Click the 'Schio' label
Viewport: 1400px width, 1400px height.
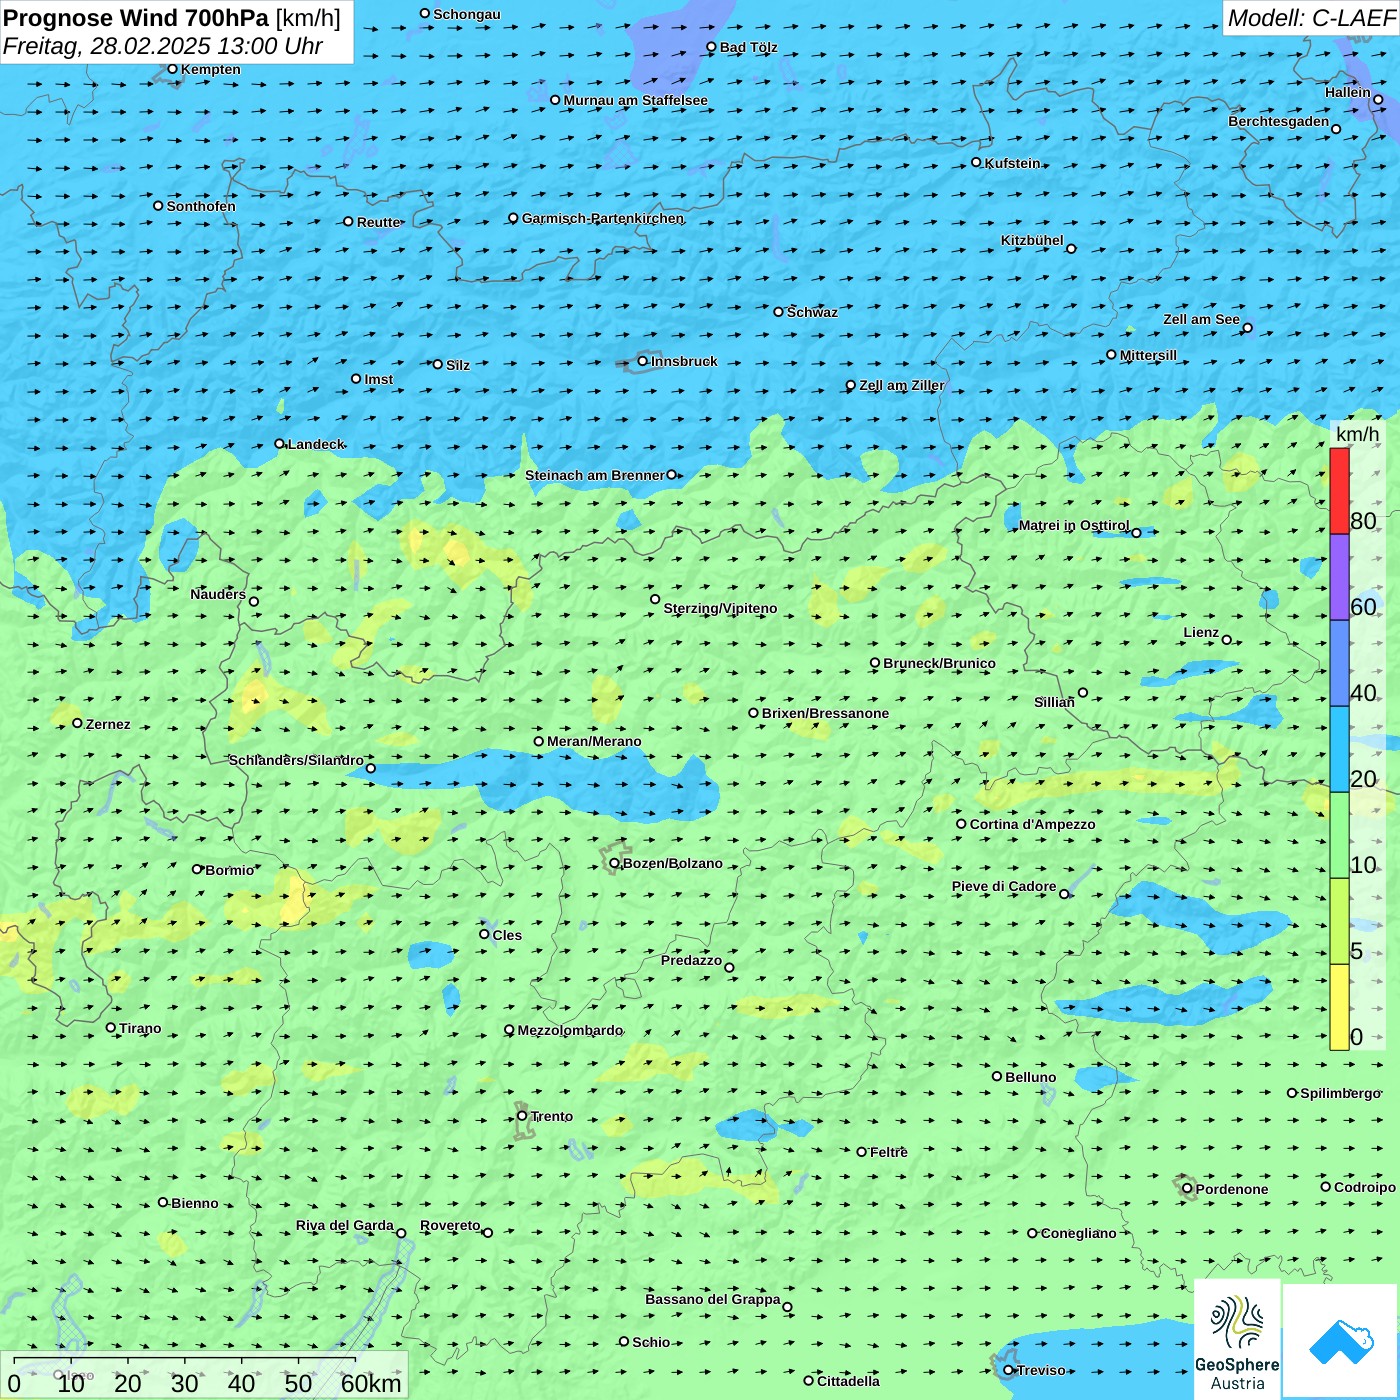(651, 1342)
